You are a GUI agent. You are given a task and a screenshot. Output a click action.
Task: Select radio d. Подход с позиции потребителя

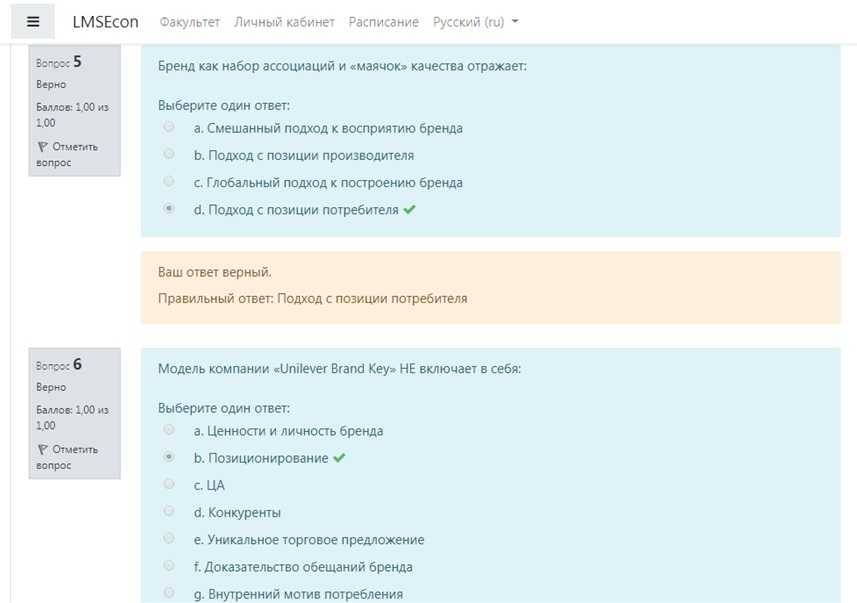(x=169, y=208)
